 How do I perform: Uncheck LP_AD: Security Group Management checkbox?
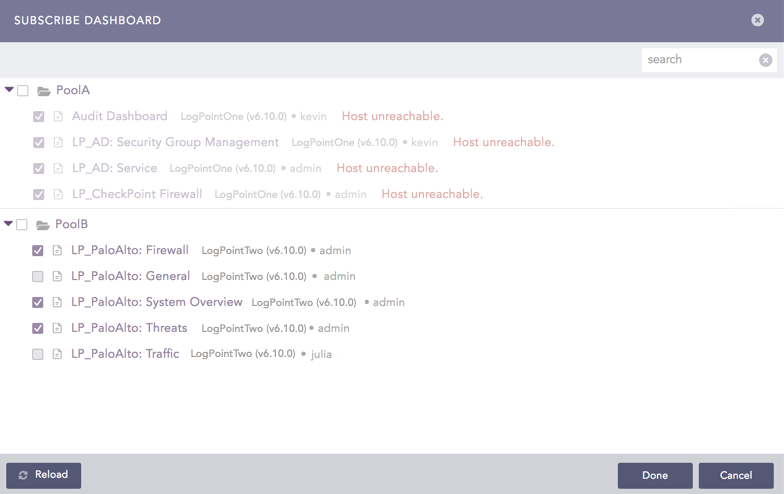(38, 142)
